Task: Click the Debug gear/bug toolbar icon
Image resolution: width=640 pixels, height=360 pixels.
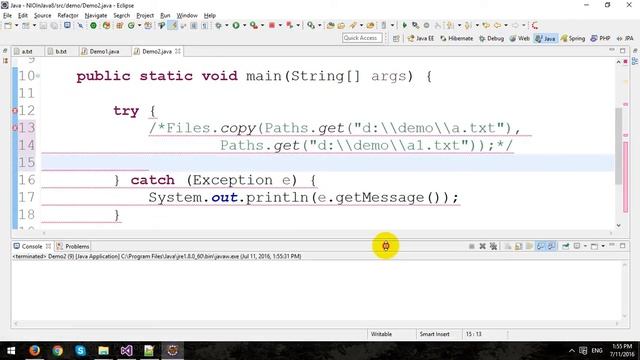Action: [x=218, y=25]
